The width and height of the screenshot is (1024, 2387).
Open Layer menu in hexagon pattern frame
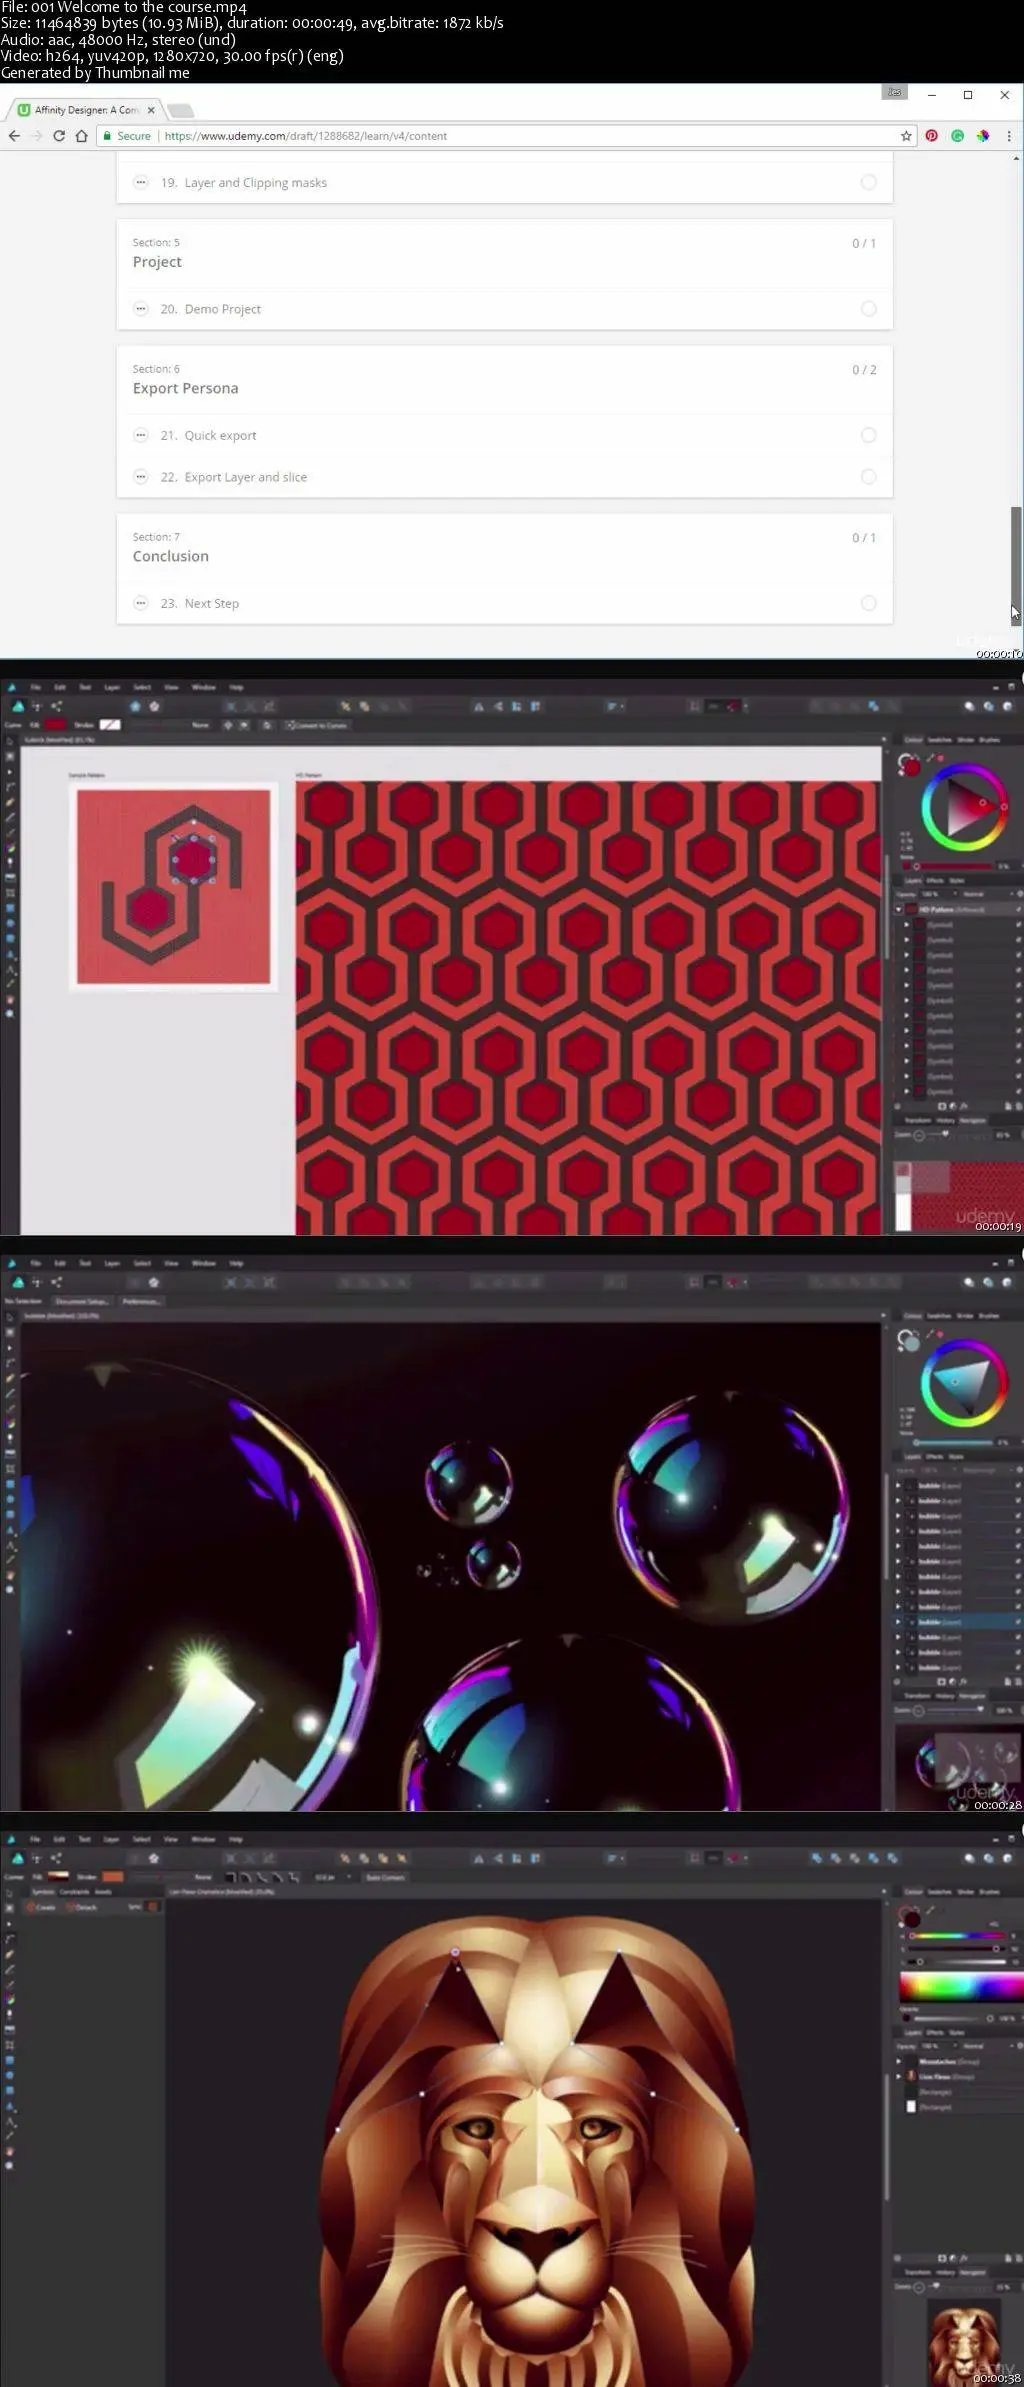112,687
